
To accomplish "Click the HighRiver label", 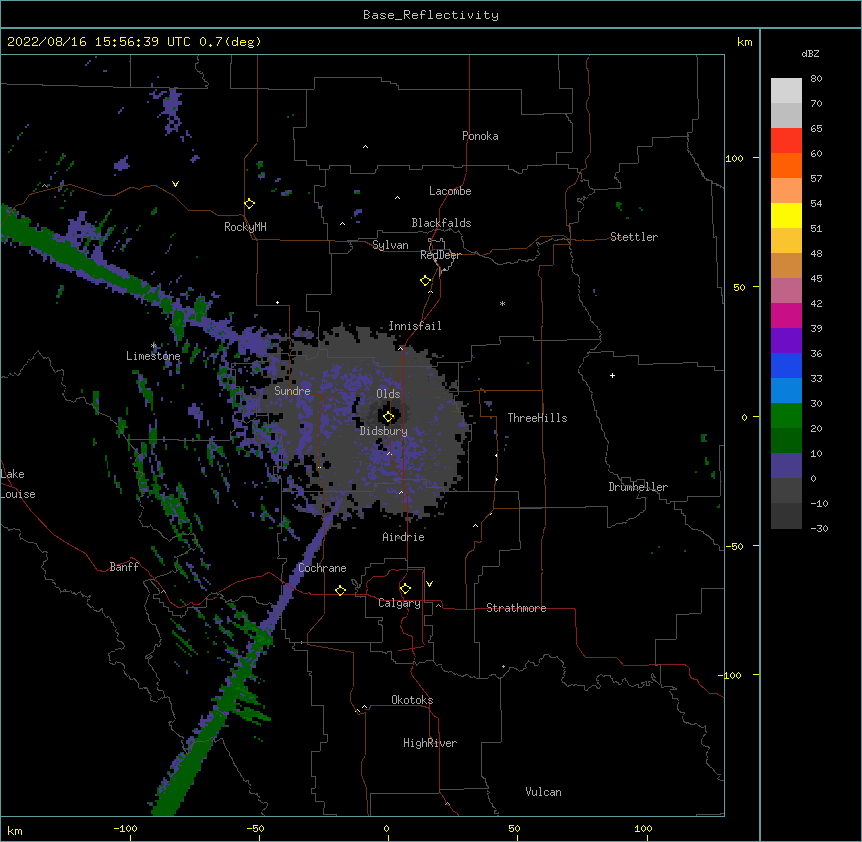I will 430,743.
